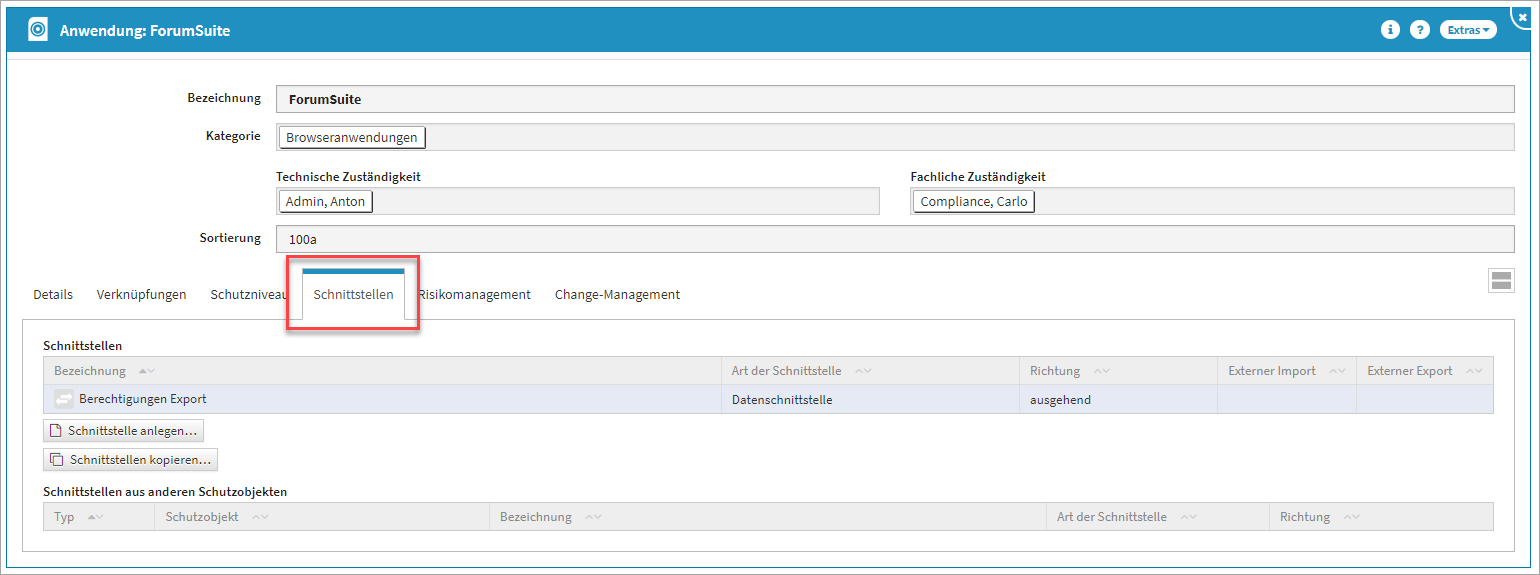
Task: Open the help question mark icon
Action: coord(1419,30)
